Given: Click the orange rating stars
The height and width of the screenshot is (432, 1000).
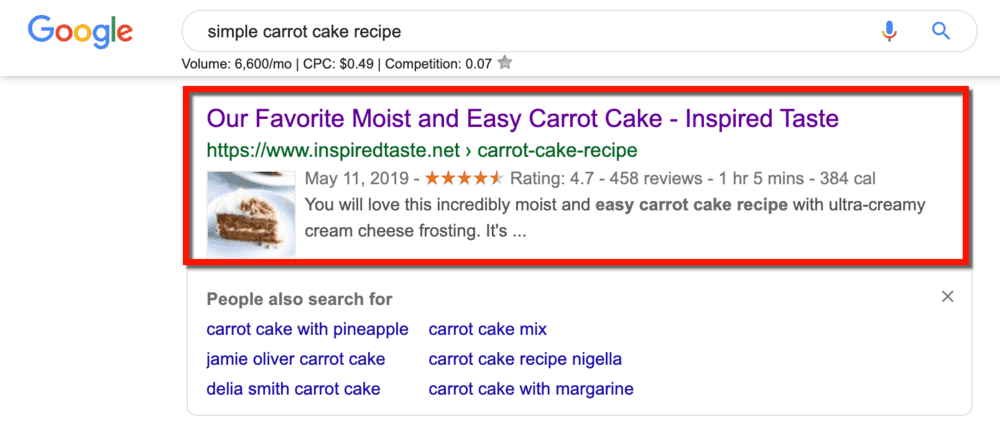Looking at the screenshot, I should tap(464, 179).
